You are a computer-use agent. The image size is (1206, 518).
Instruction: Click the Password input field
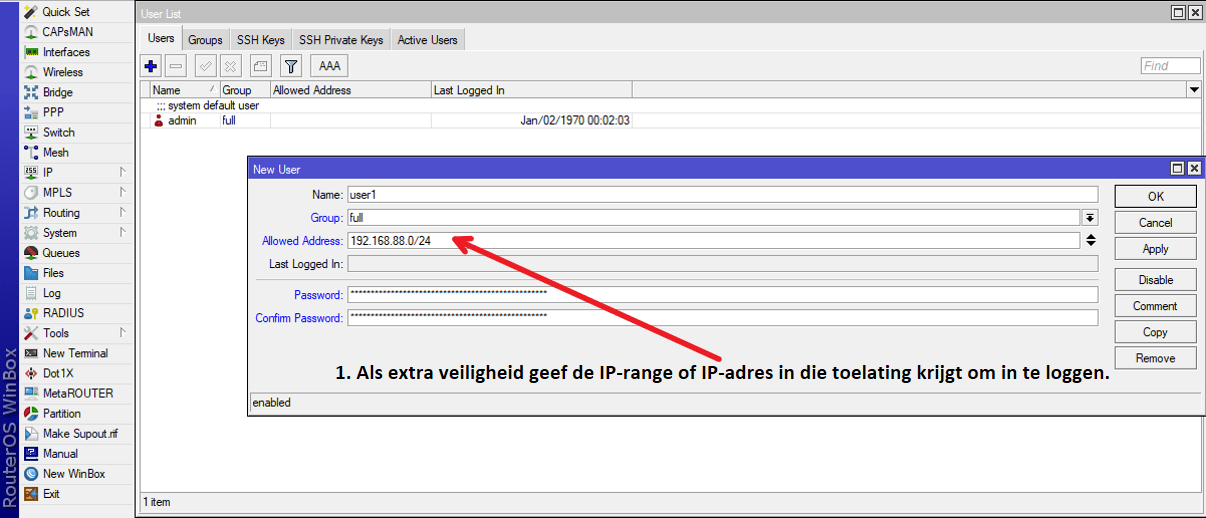pos(722,295)
